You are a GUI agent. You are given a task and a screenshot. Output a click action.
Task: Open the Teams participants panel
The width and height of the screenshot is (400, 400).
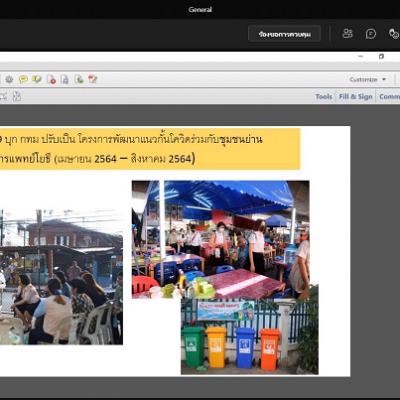click(347, 33)
